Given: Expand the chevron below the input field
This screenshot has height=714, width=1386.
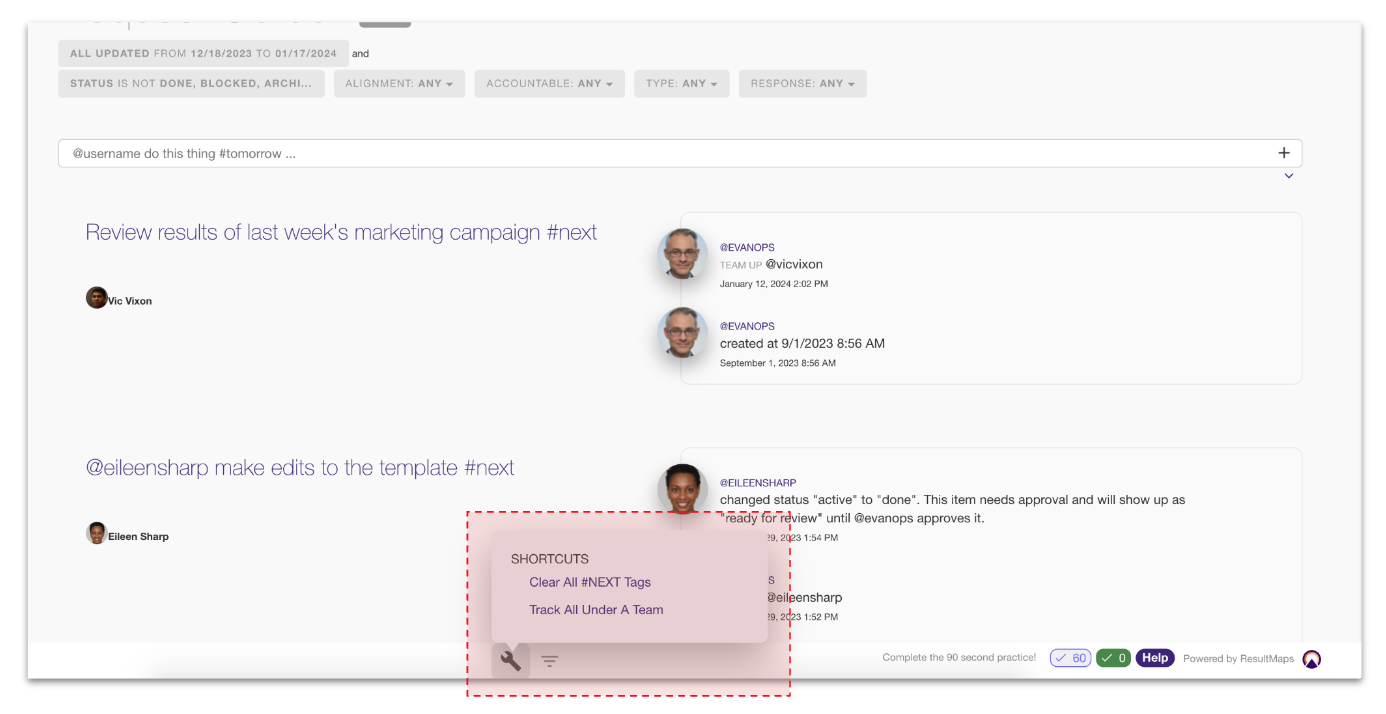Looking at the screenshot, I should tap(1289, 176).
